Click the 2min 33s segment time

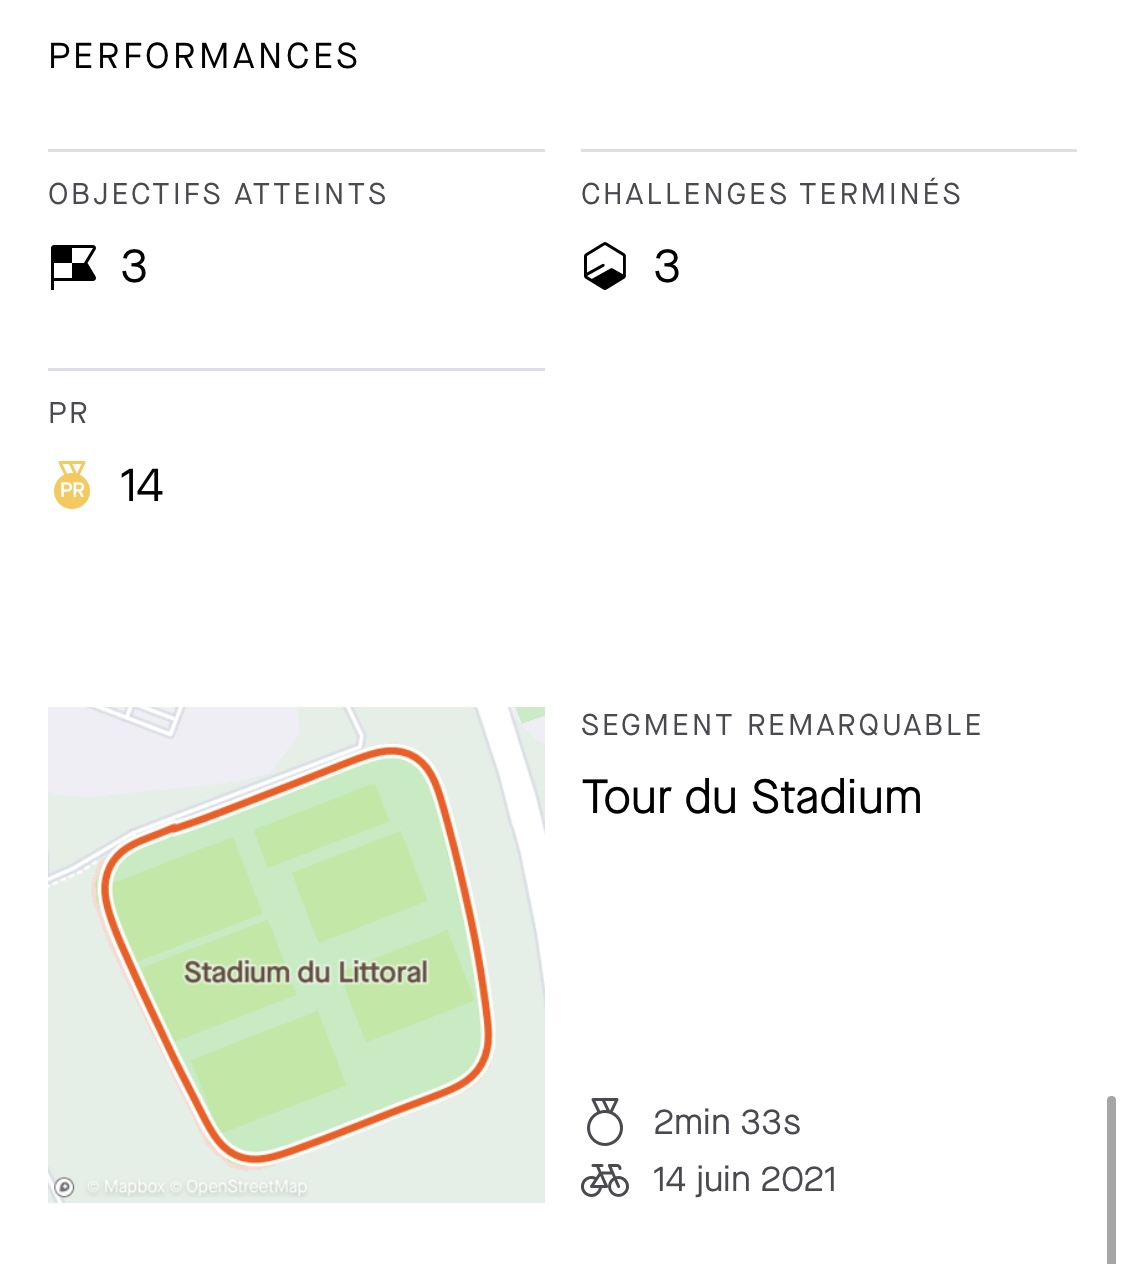727,1122
